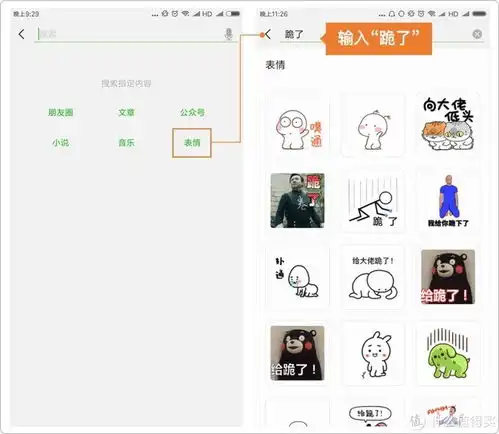
Task: Tap back arrow in left search screen
Action: click(22, 34)
